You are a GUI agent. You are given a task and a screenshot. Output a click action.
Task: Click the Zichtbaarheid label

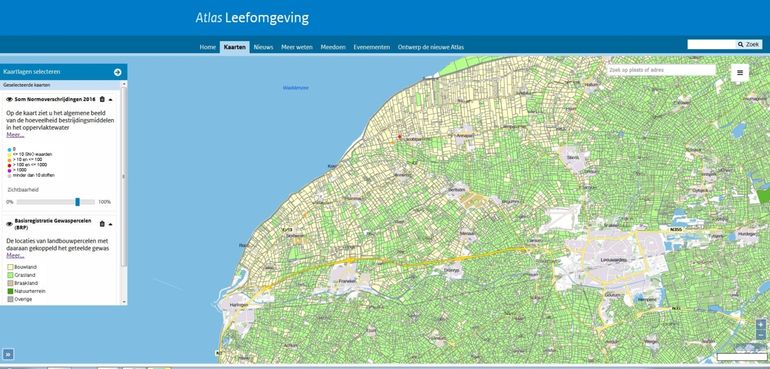click(23, 189)
